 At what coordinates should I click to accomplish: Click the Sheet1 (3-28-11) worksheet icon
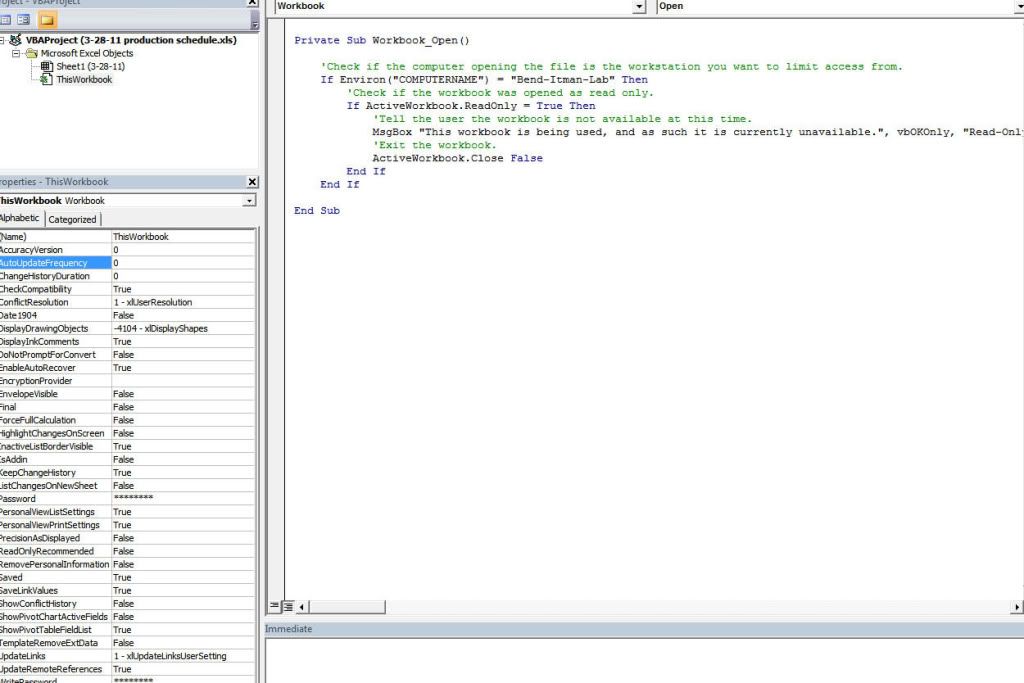point(46,67)
